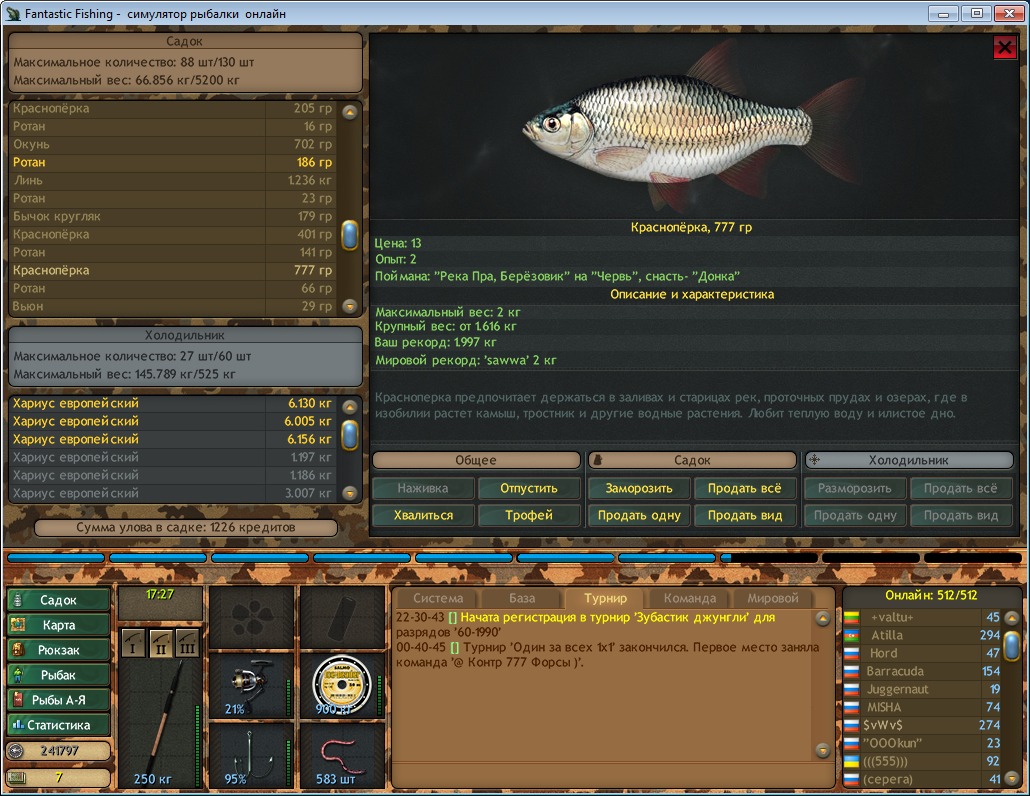Click the hook slot showing 95%
Screen dimensions: 1030x796
[250, 755]
